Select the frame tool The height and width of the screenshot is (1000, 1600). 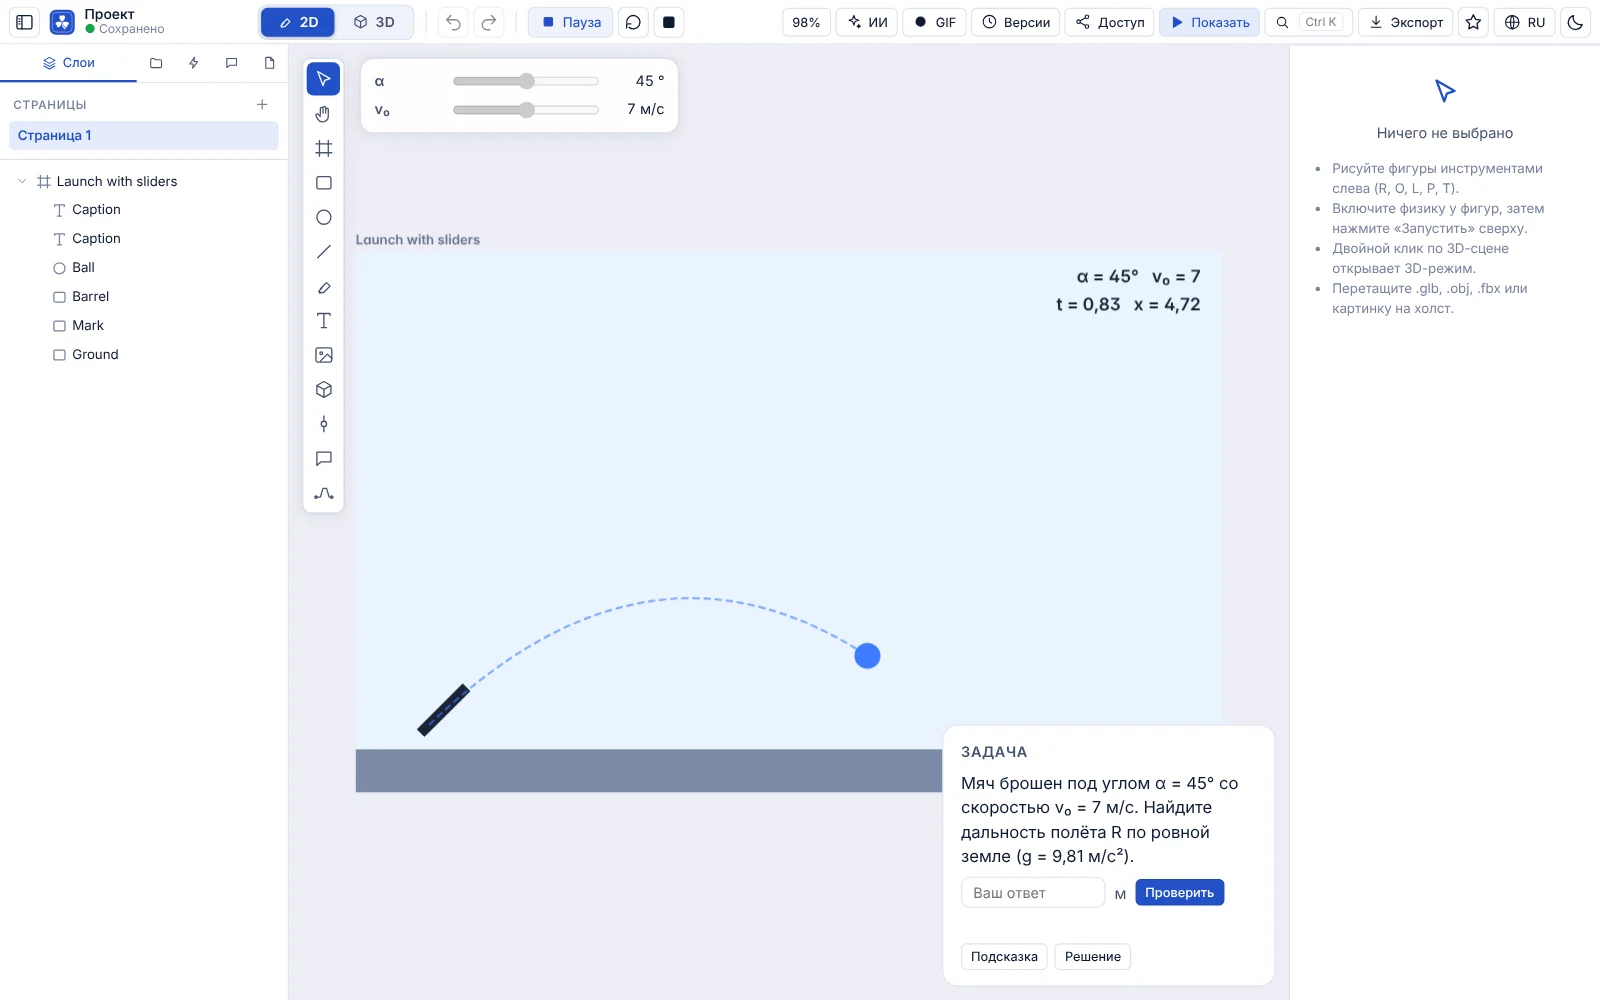coord(323,148)
